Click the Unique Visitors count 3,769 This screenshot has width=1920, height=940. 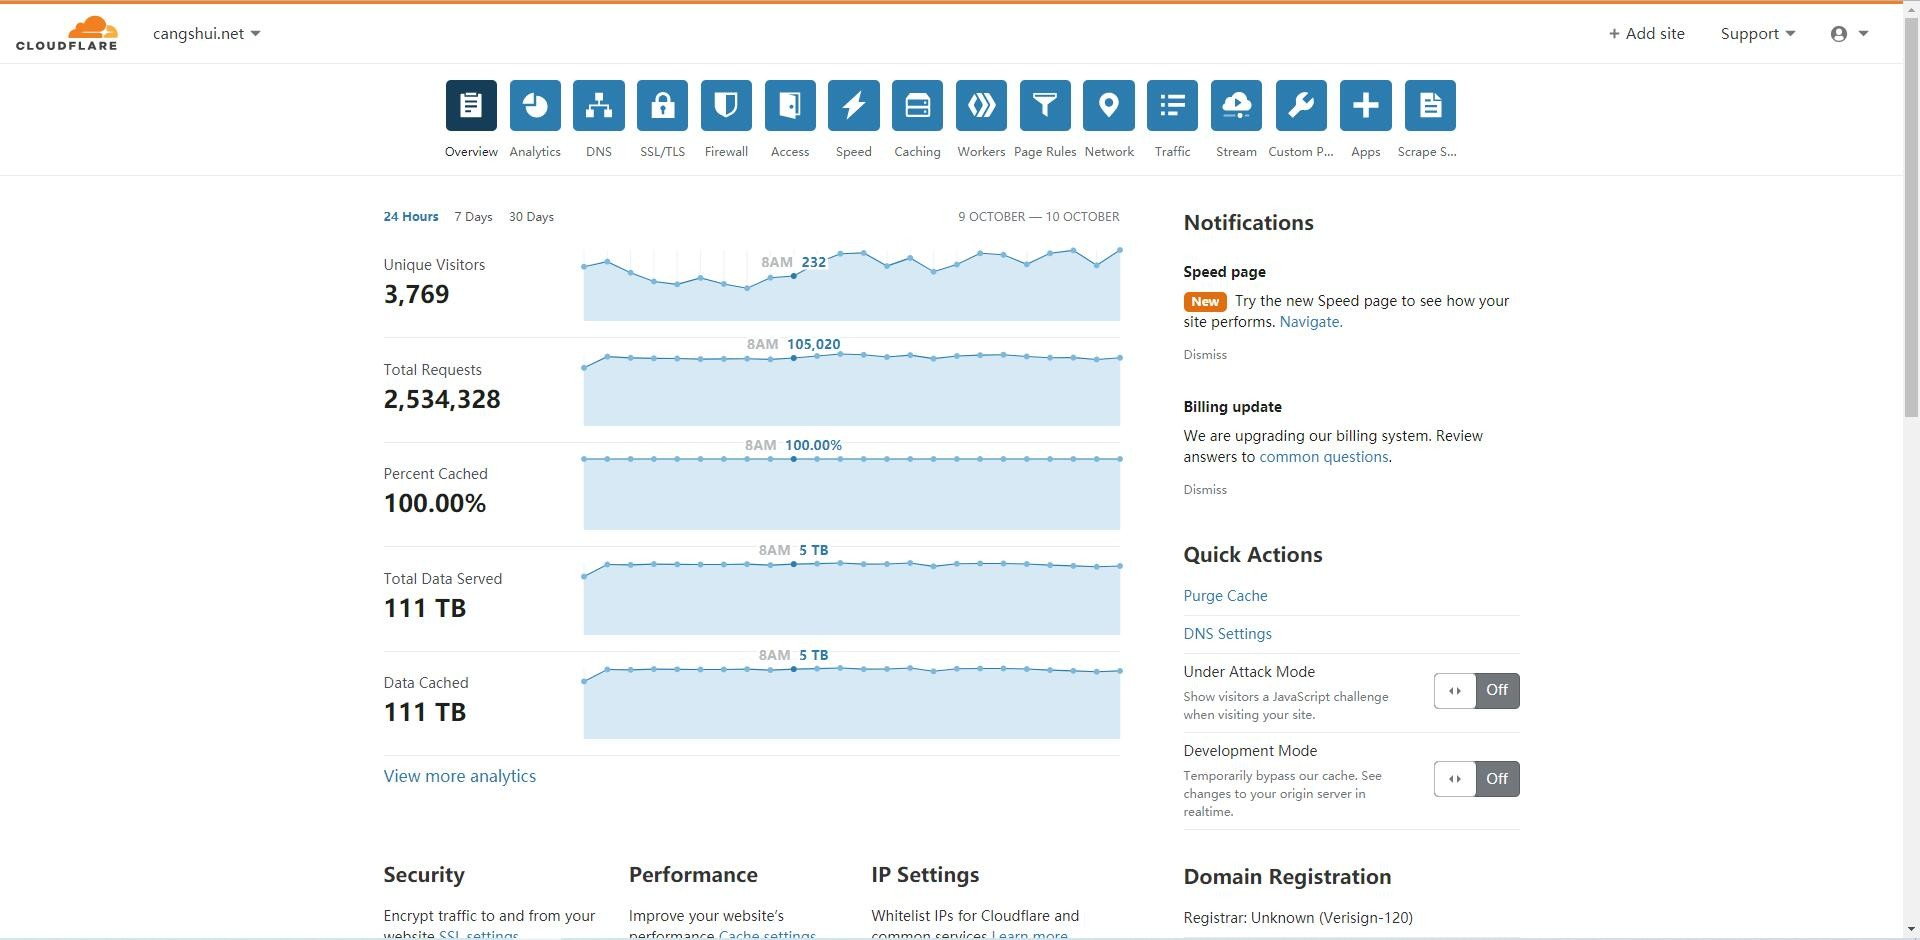[416, 294]
